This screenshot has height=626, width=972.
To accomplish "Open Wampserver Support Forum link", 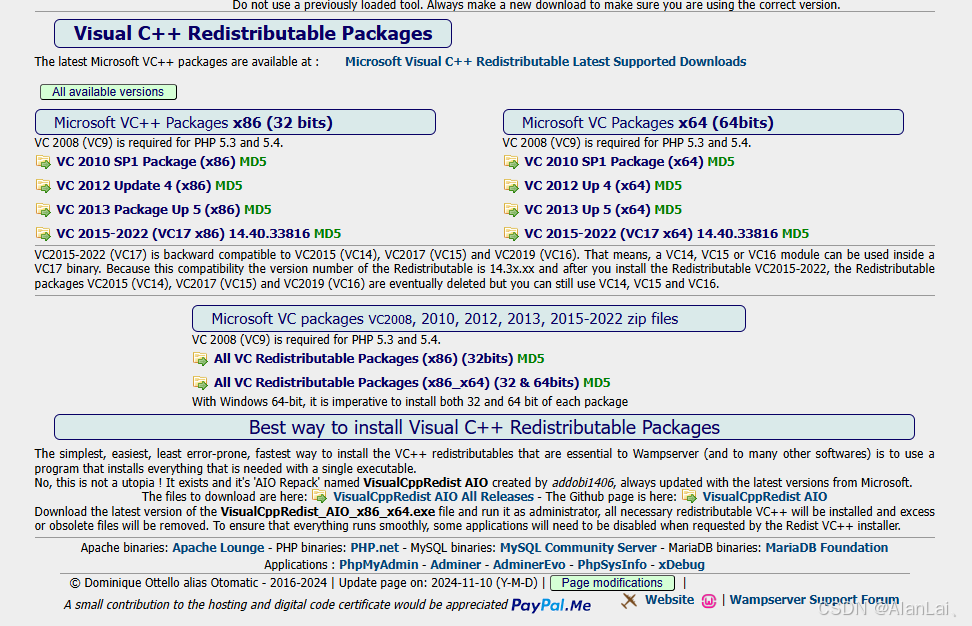I will [x=814, y=600].
